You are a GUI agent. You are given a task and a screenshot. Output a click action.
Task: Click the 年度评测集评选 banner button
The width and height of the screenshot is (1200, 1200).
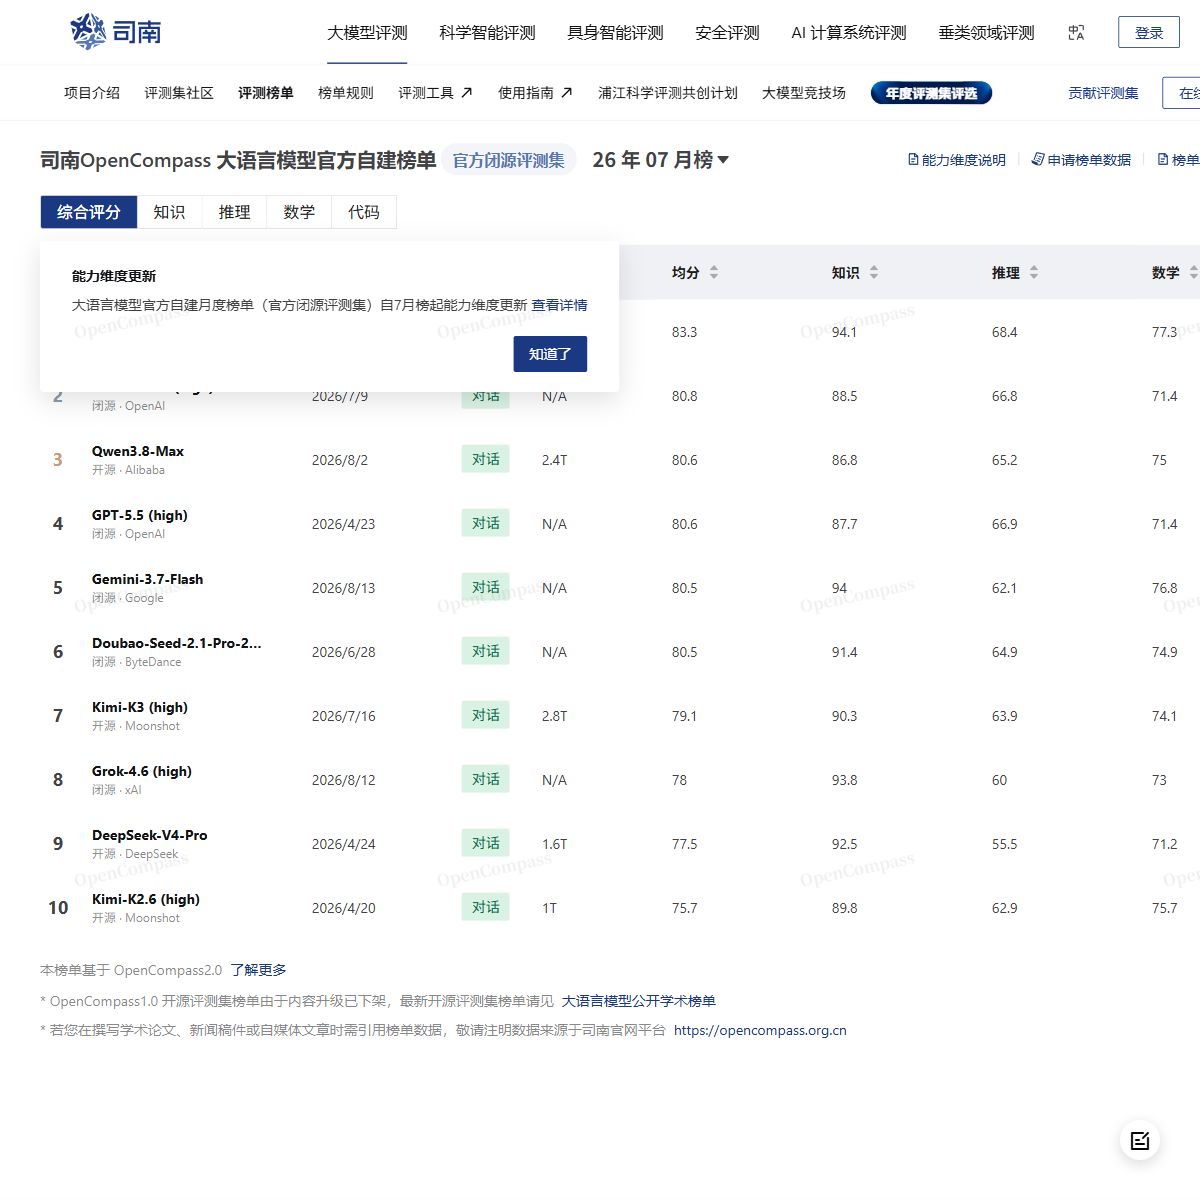931,93
